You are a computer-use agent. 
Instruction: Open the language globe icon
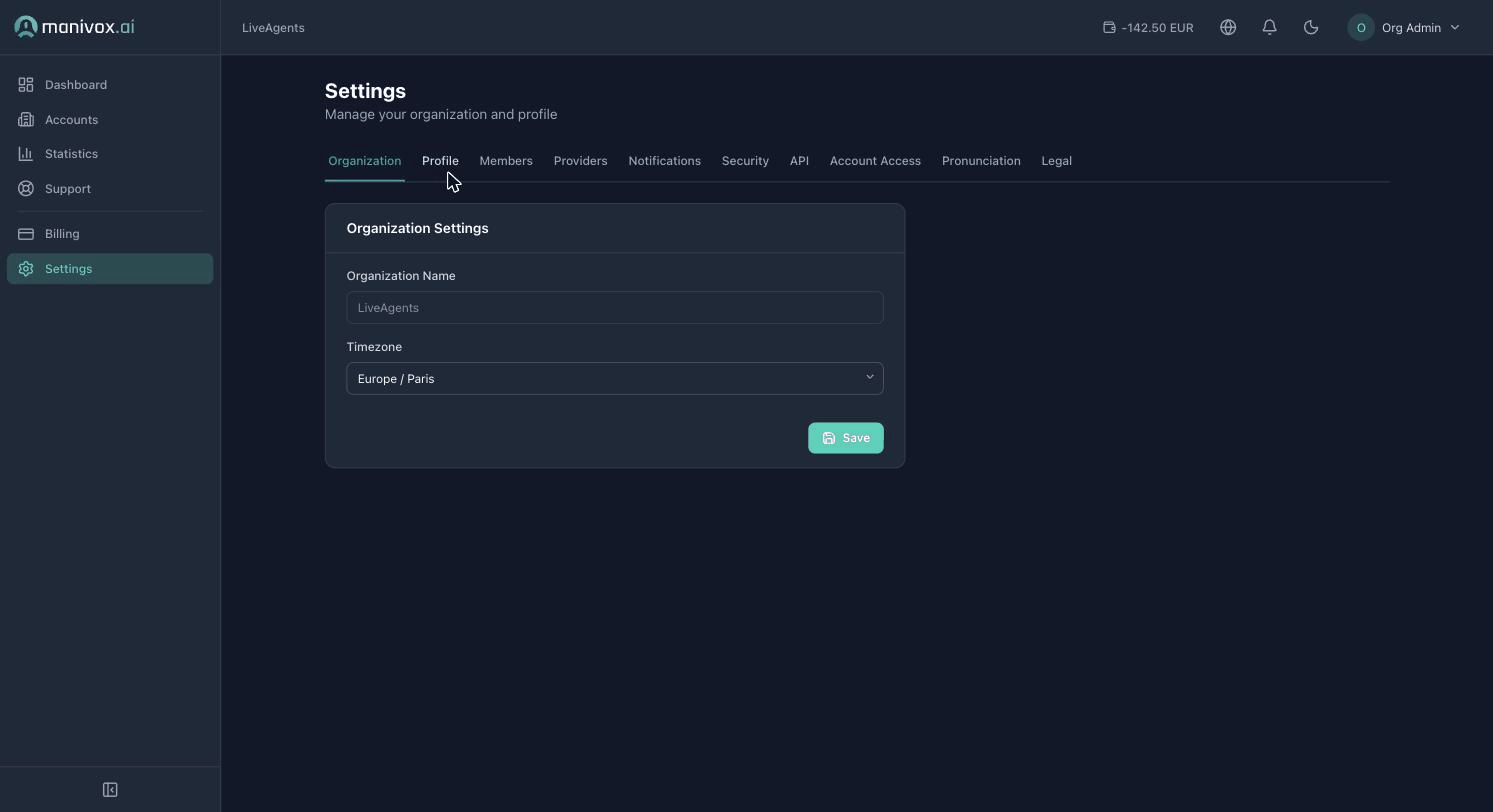[x=1228, y=28]
